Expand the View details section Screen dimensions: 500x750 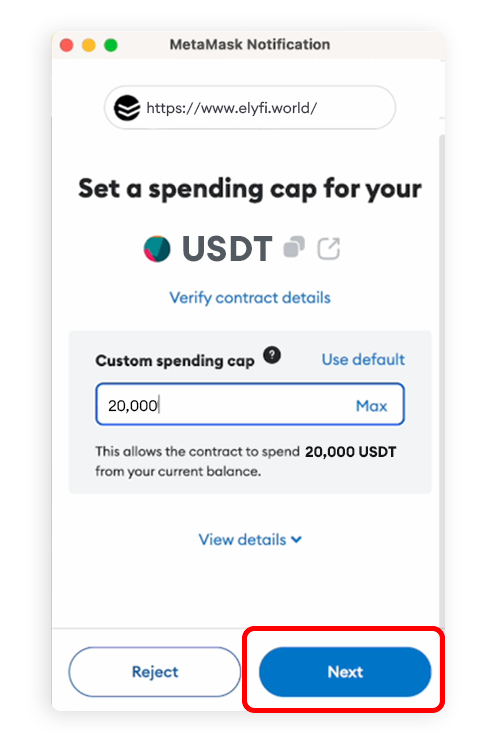coord(250,540)
